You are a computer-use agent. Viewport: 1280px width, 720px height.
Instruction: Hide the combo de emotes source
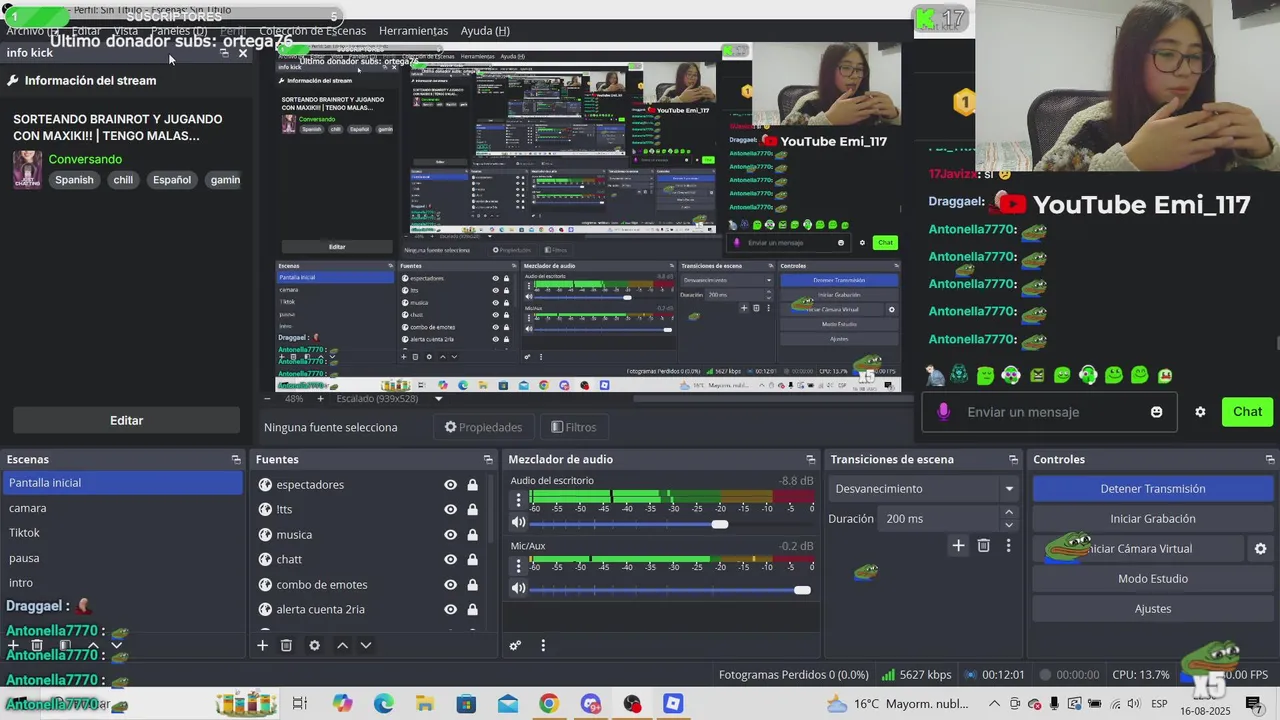[450, 585]
